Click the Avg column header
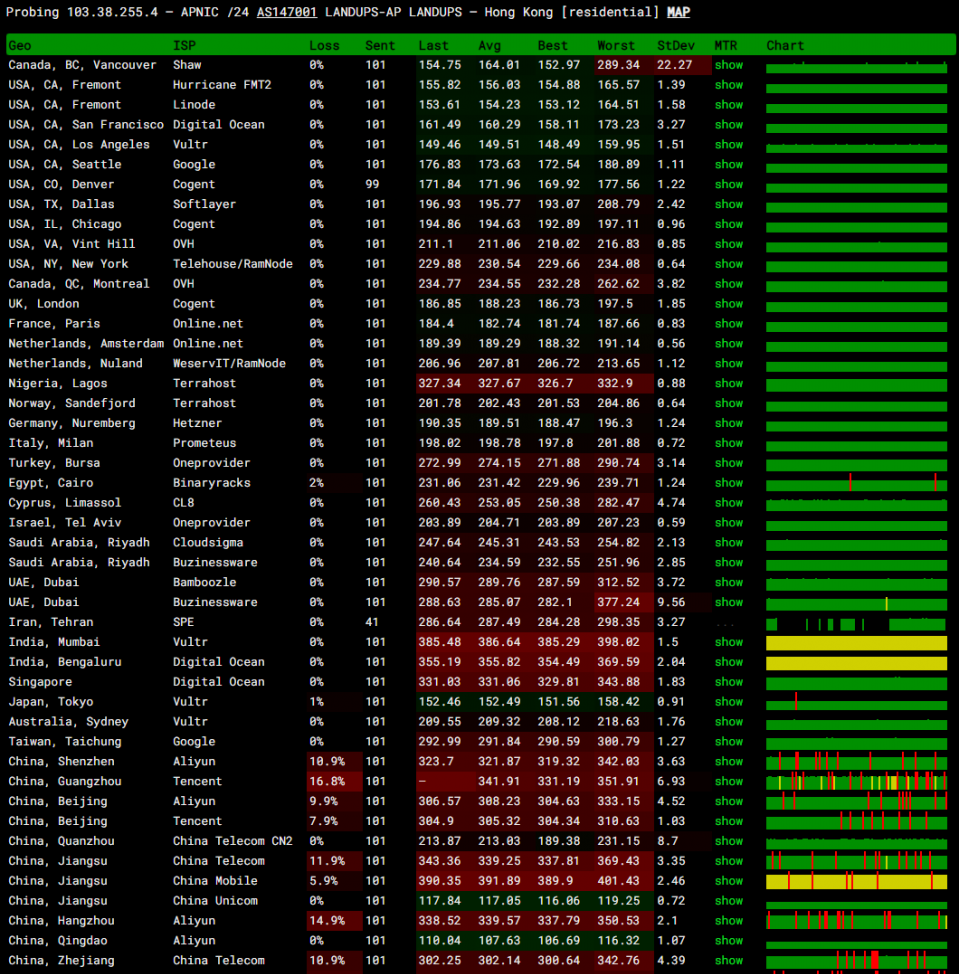This screenshot has width=959, height=974. [489, 46]
